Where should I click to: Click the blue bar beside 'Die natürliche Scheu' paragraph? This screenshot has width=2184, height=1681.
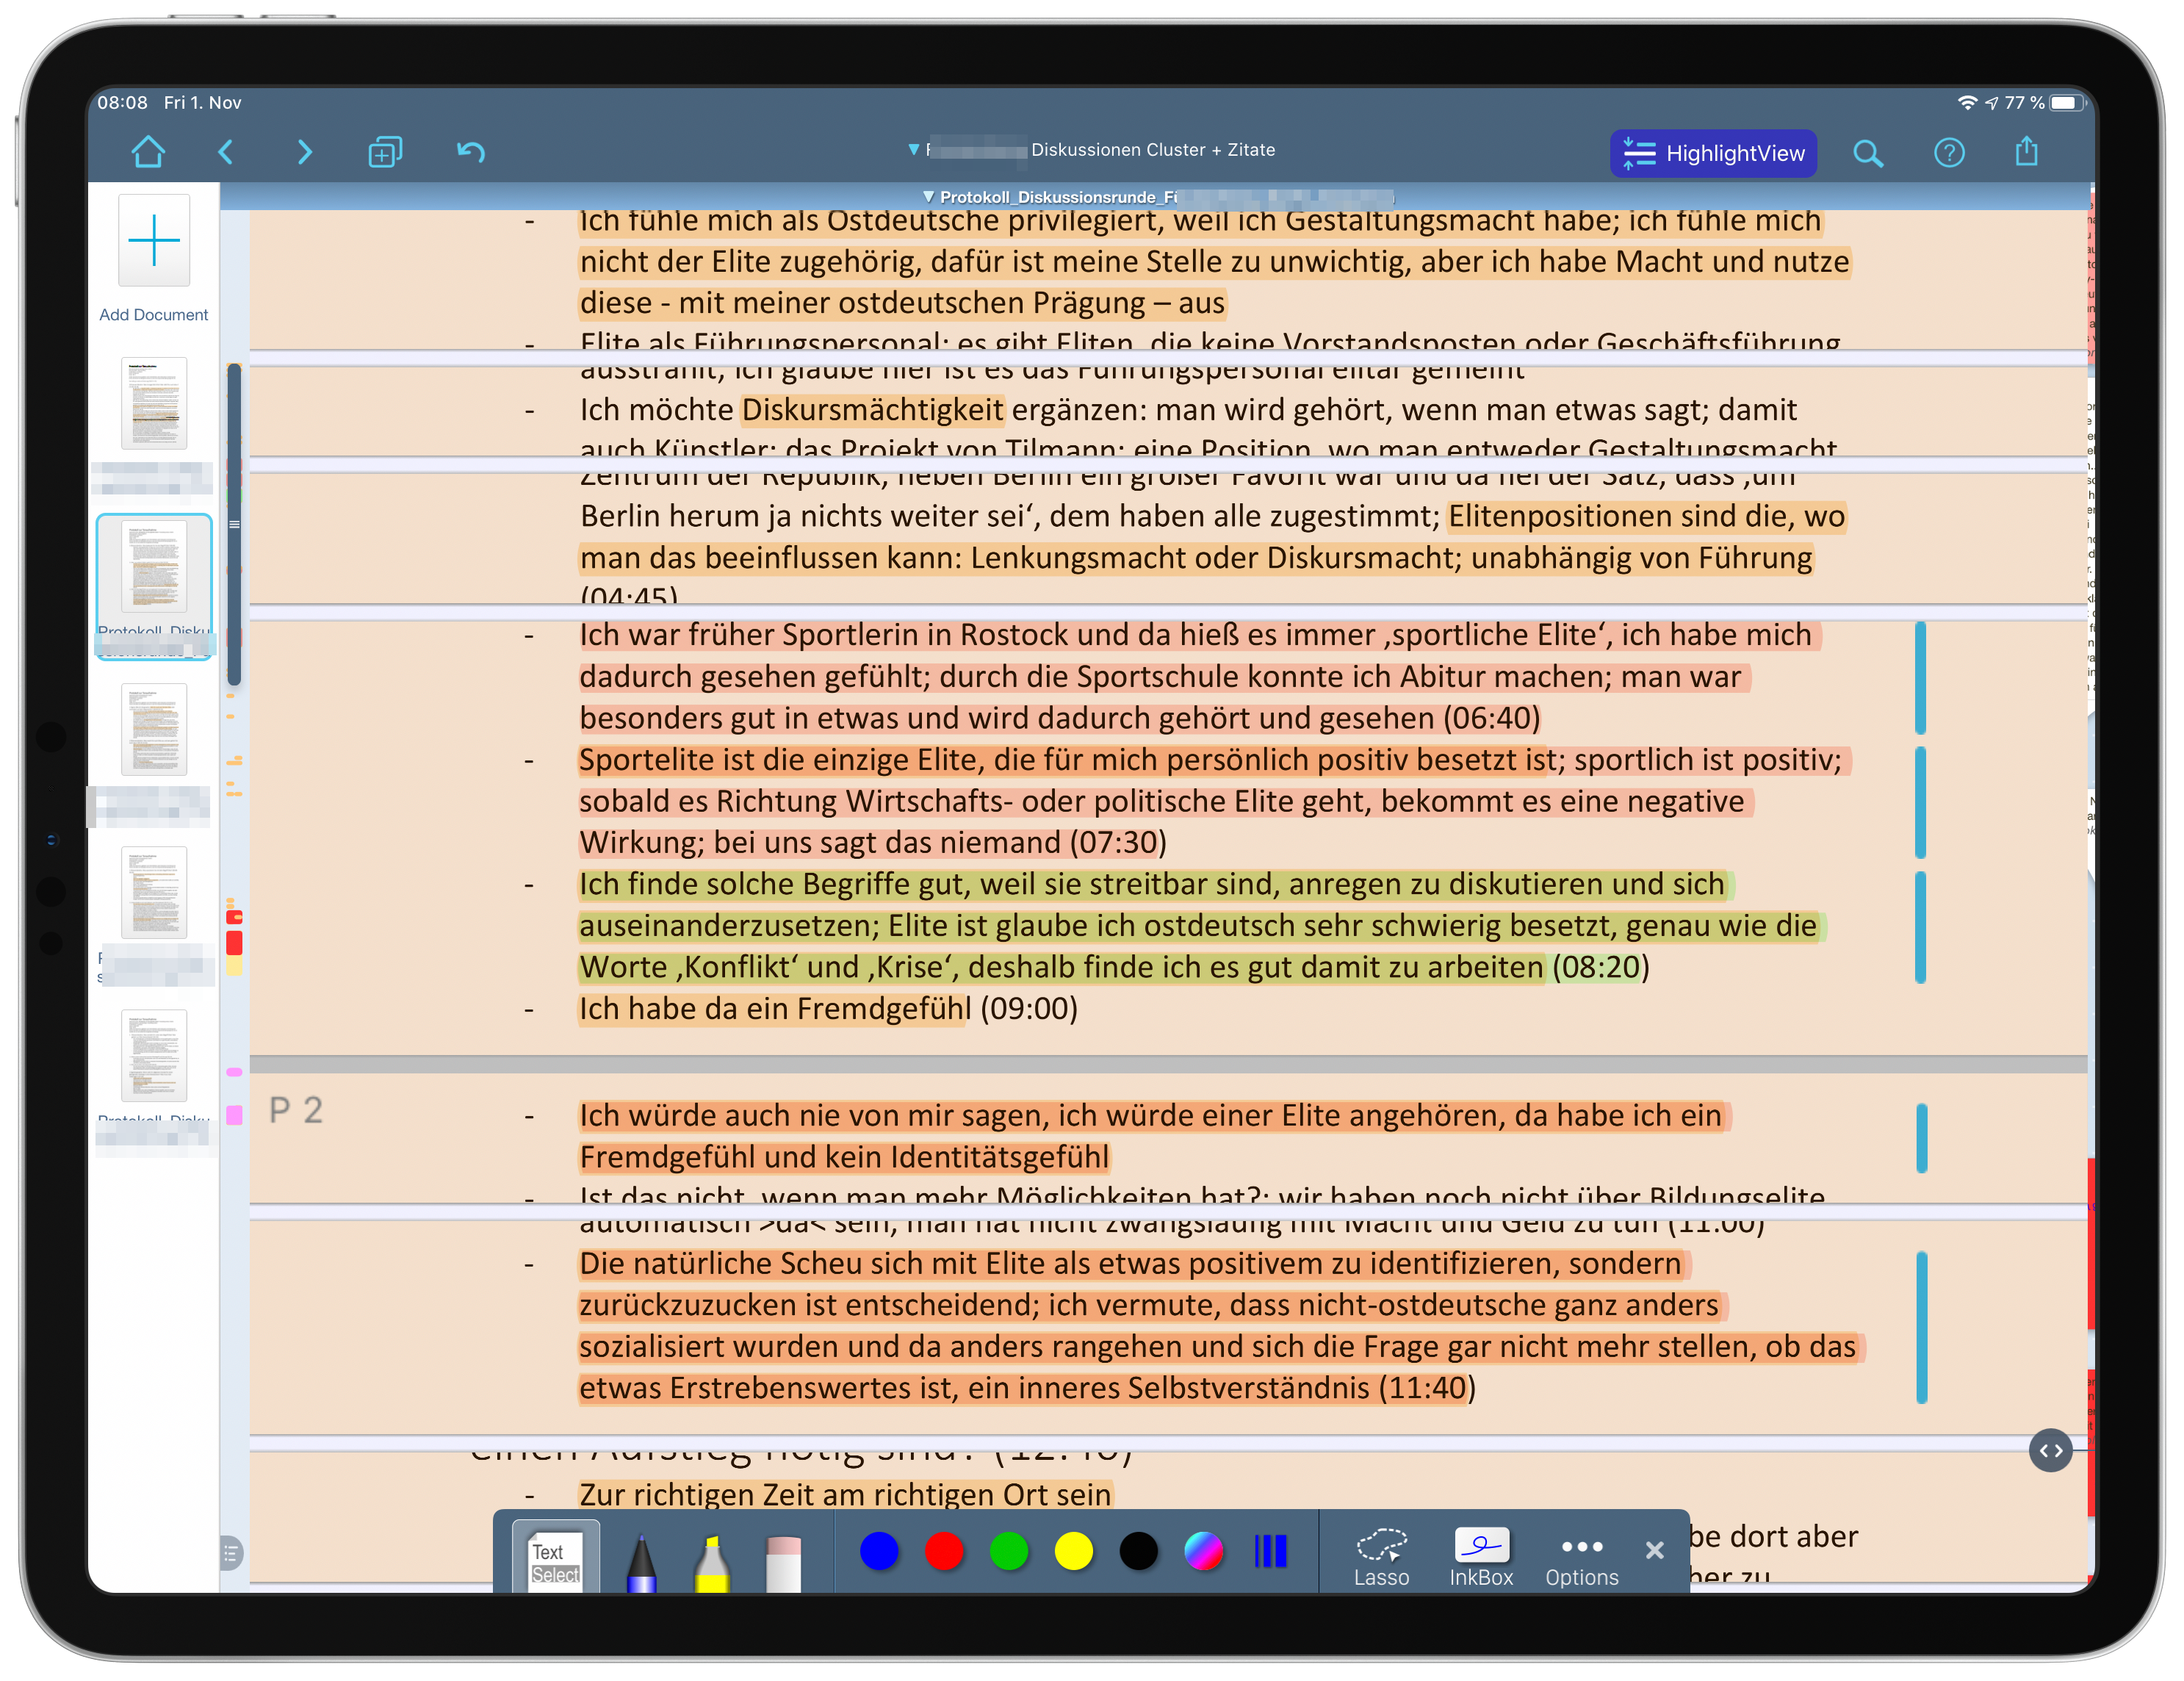1921,1327
